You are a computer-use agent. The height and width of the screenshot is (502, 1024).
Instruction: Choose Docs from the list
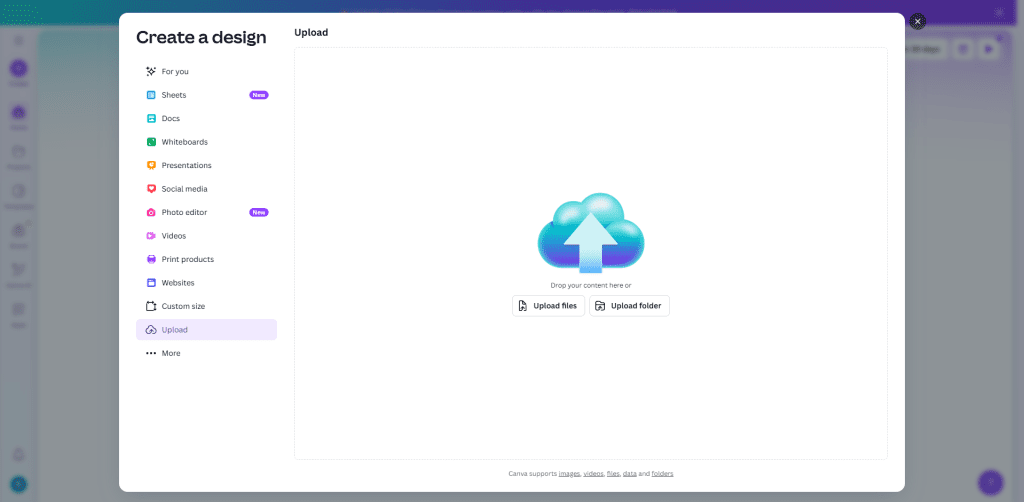point(206,118)
